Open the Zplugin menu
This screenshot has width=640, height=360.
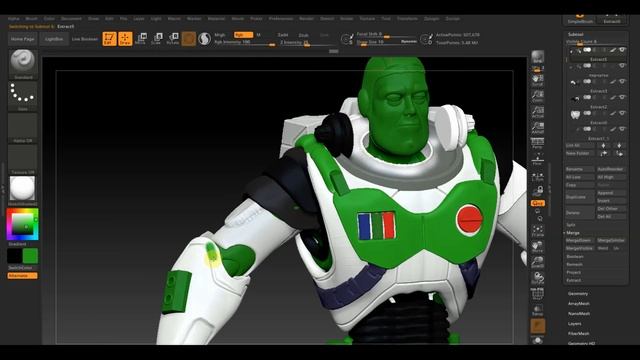pyautogui.click(x=431, y=19)
